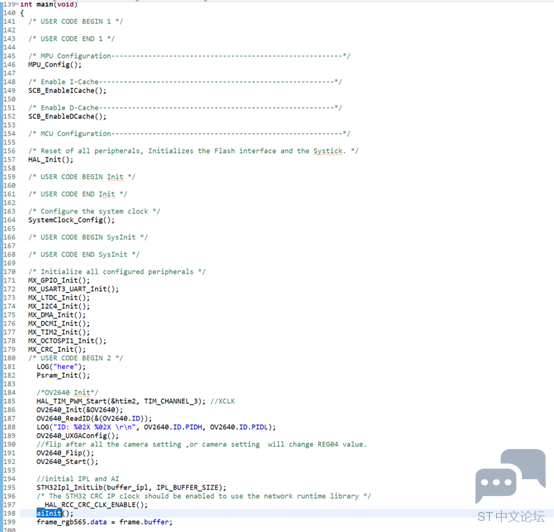Click the underlined word Systick in comment
Screen dimensions: 554x532
point(328,151)
